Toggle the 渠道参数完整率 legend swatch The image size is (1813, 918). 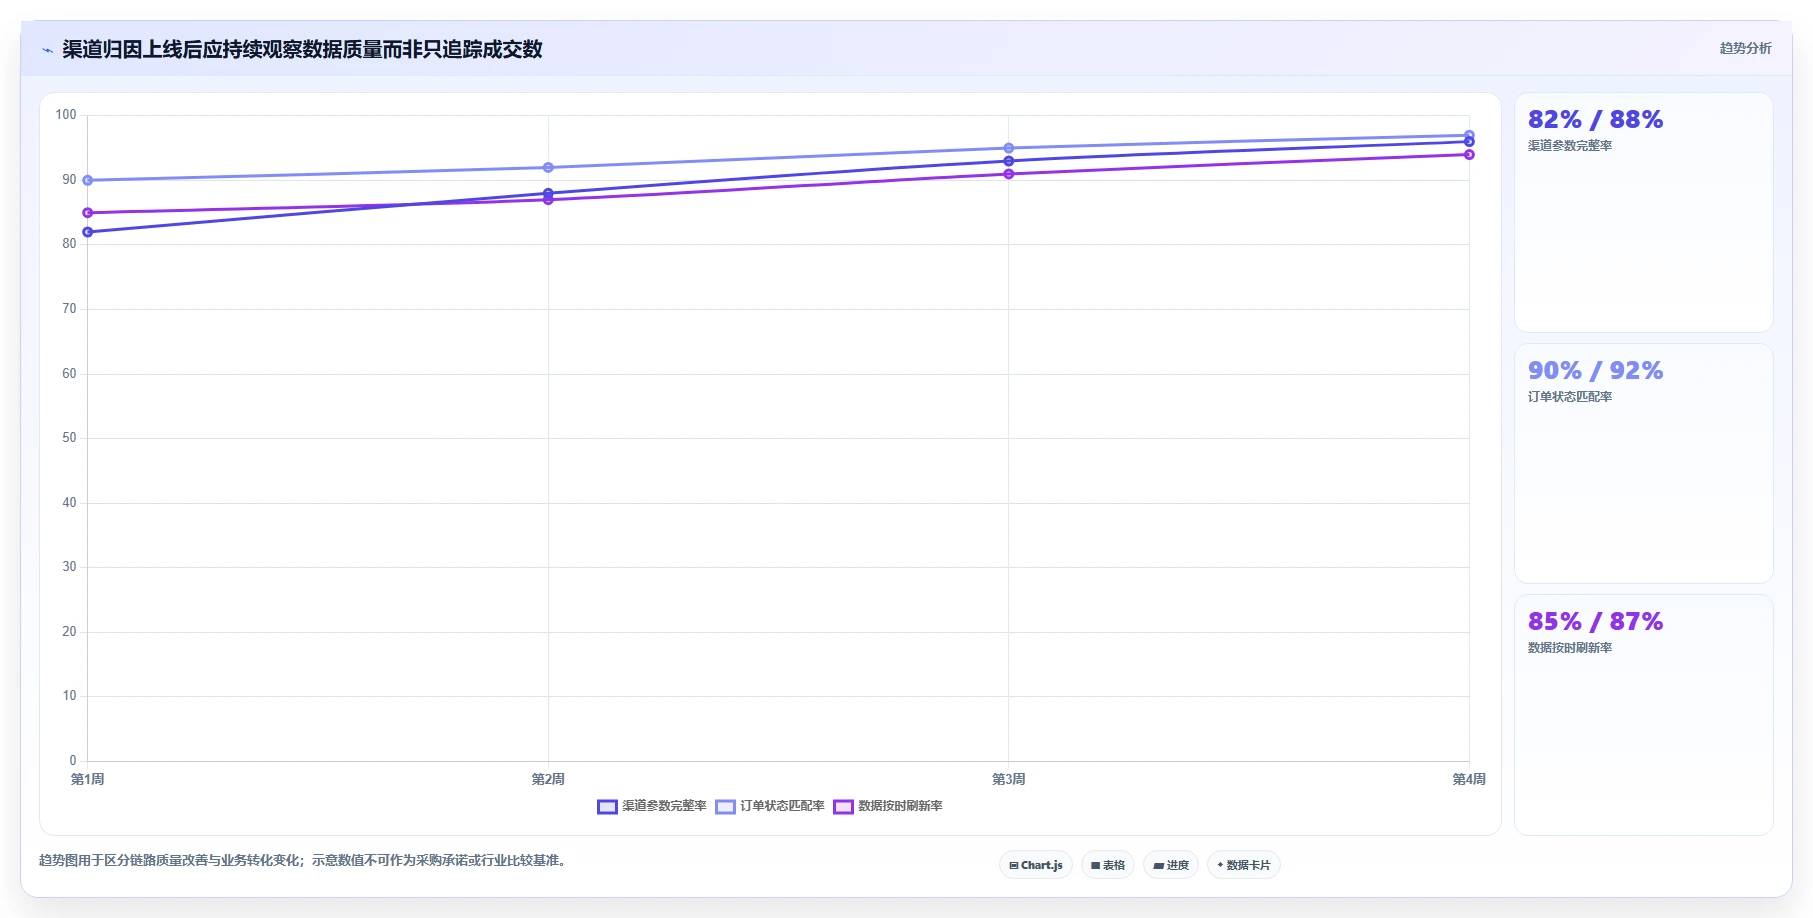(x=607, y=806)
